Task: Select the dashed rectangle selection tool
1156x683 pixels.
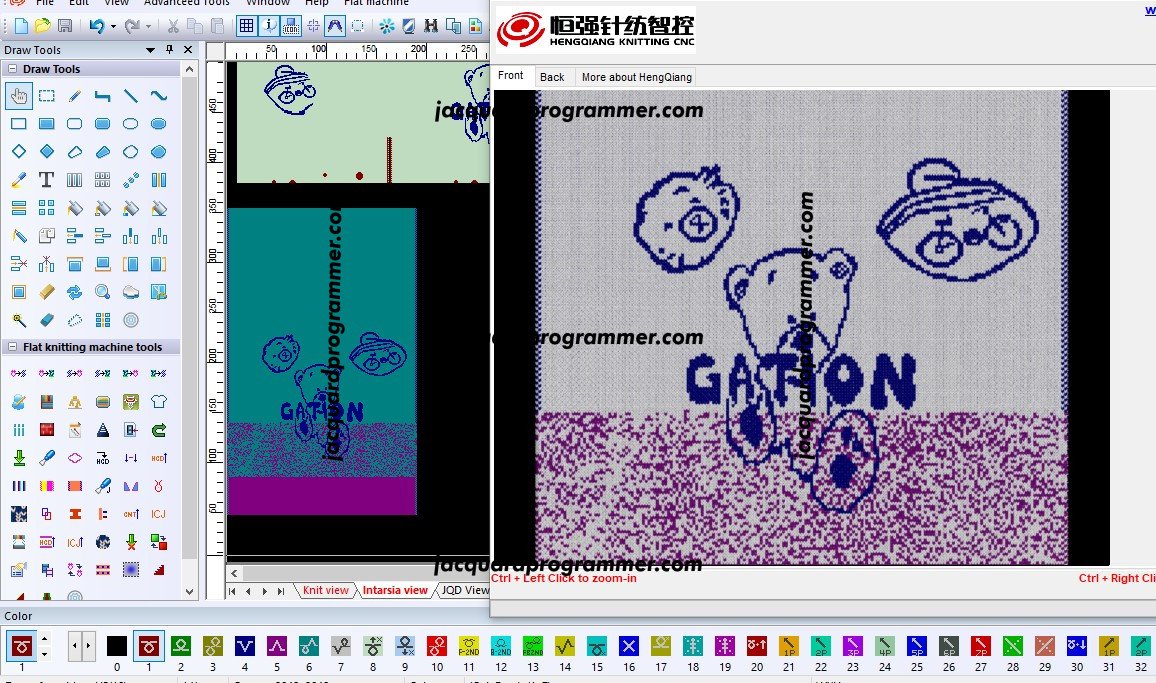Action: 46,97
